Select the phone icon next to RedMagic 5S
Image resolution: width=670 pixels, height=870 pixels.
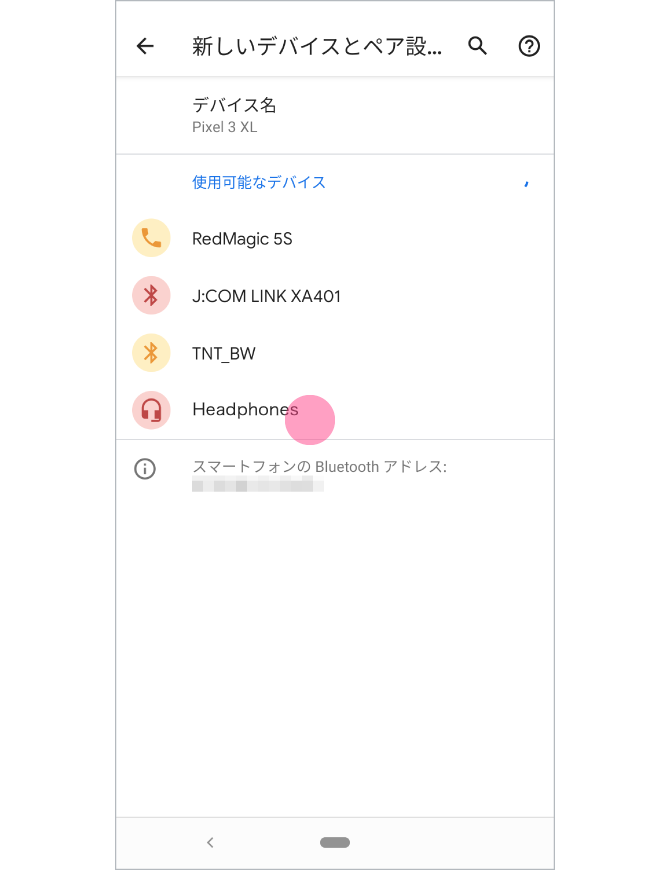(151, 238)
